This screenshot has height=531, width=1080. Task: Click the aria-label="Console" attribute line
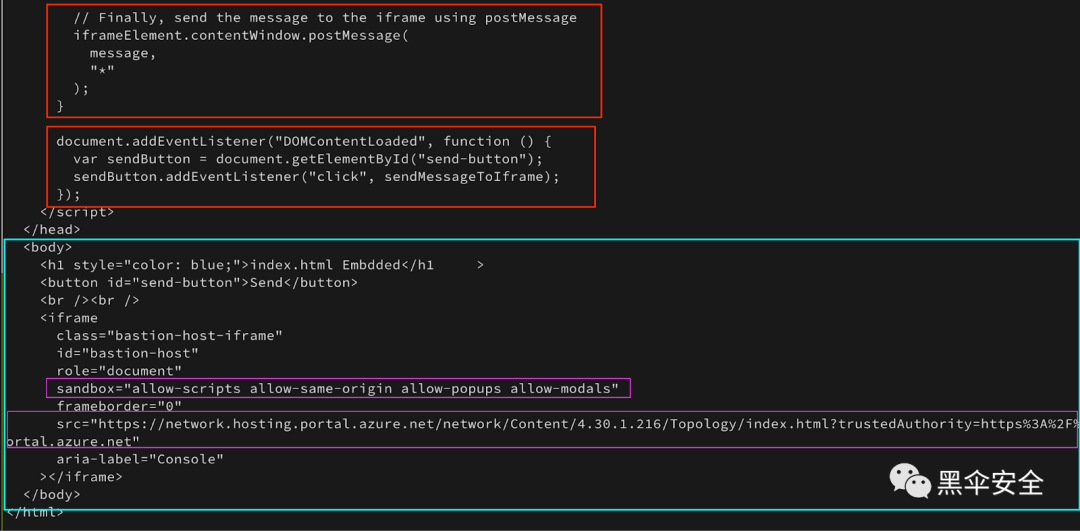pyautogui.click(x=140, y=459)
